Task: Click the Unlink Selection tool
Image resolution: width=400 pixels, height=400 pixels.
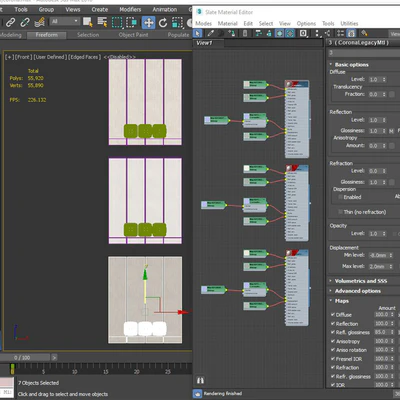Action: [25, 23]
